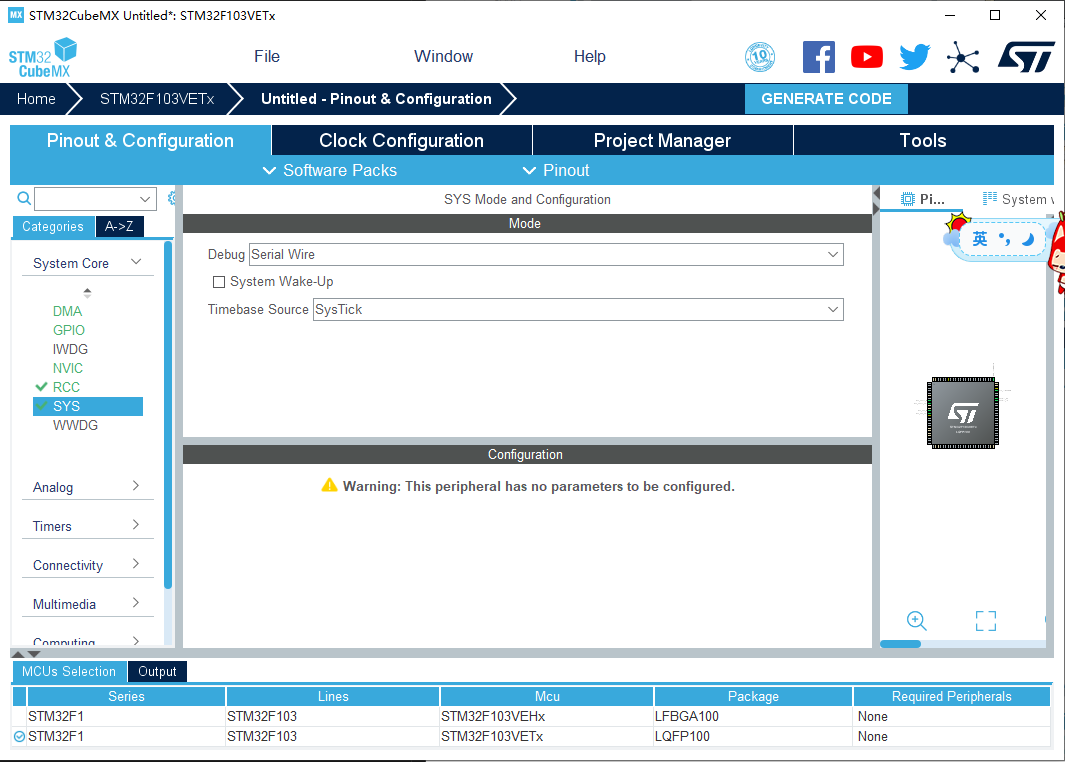Toggle the System Wake-Up checkbox
Image resolution: width=1065 pixels, height=762 pixels.
219,282
